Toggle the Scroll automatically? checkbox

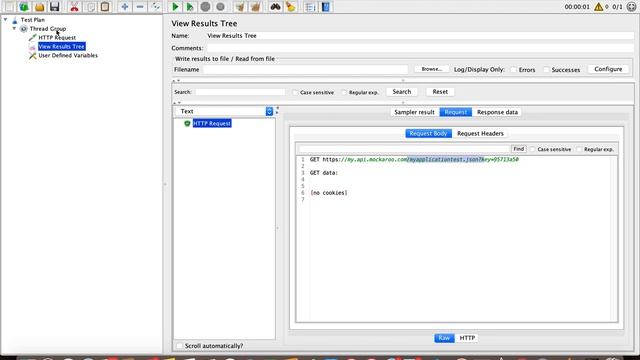[x=179, y=346]
